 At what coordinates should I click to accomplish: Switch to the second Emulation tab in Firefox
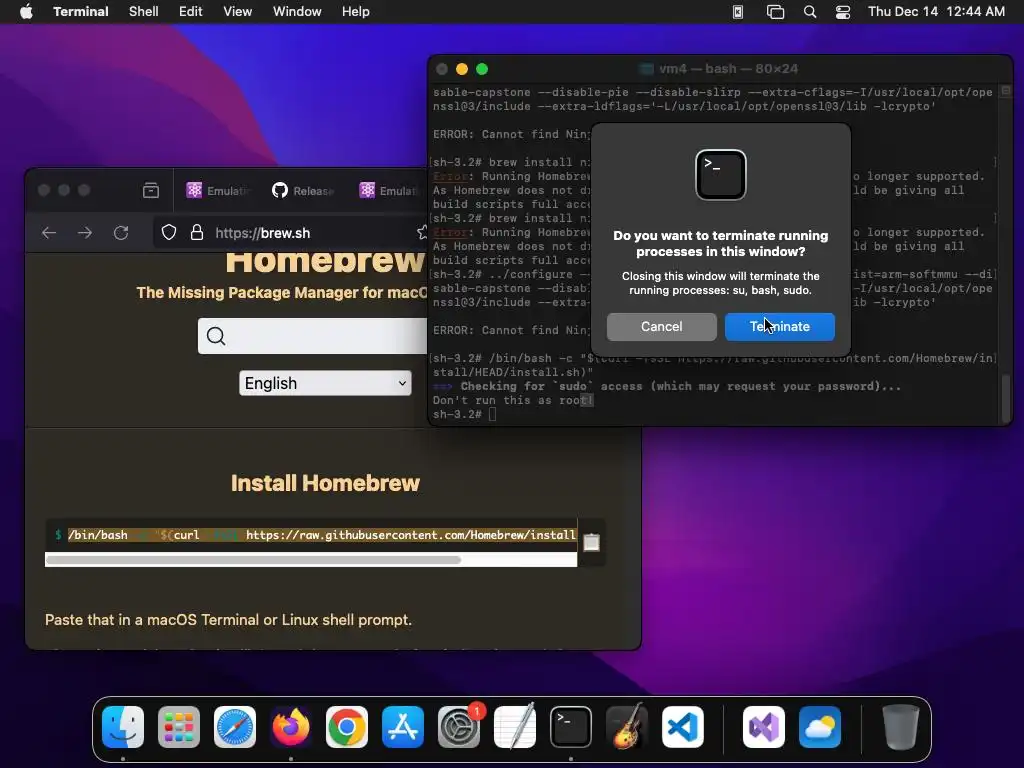coord(389,191)
